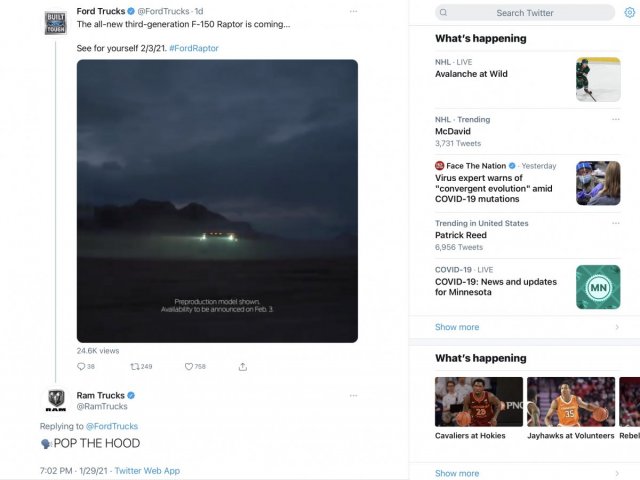Open more options for Patrick Reed trend

615,223
